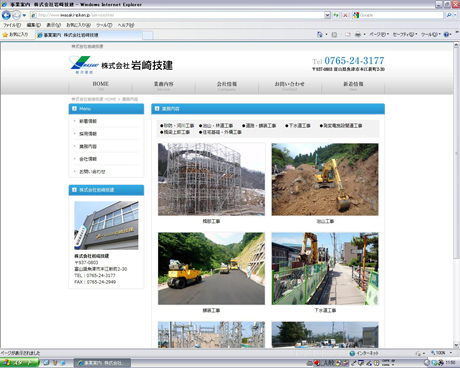Click the Refresh page icon
The height and width of the screenshot is (368, 460).
(336, 15)
